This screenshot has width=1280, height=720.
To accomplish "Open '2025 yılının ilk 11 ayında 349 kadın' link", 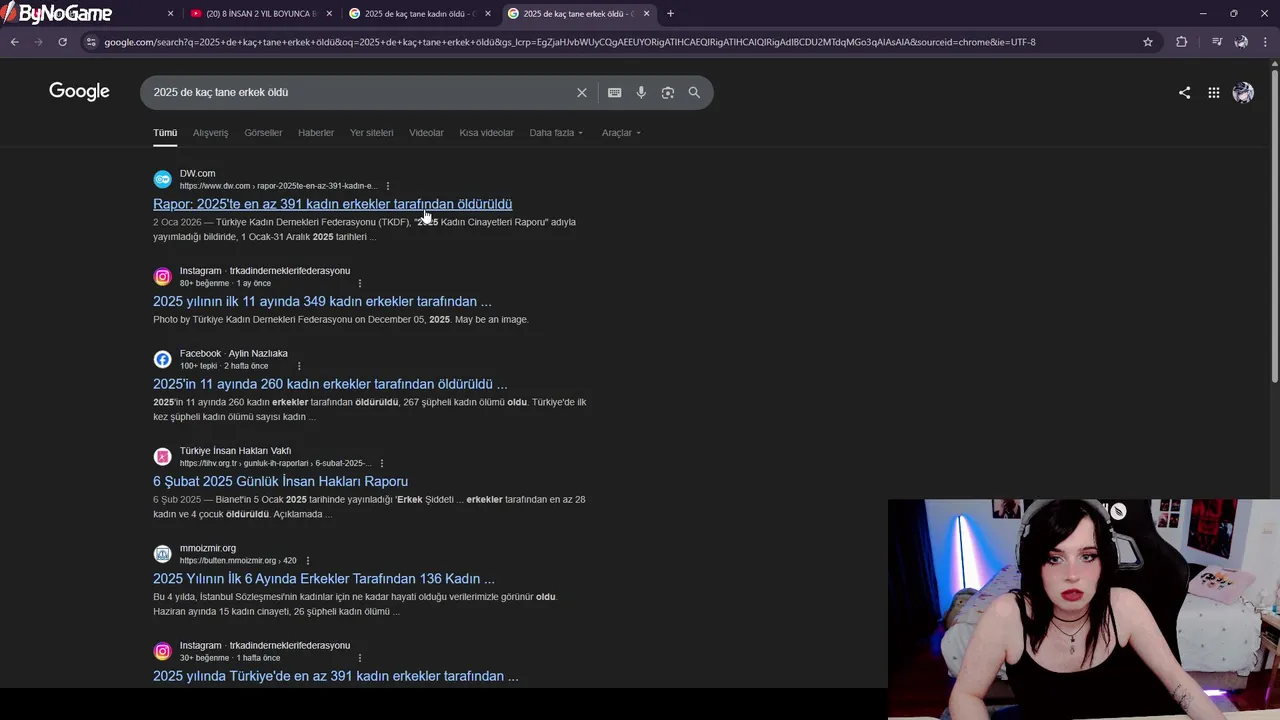I will (322, 301).
